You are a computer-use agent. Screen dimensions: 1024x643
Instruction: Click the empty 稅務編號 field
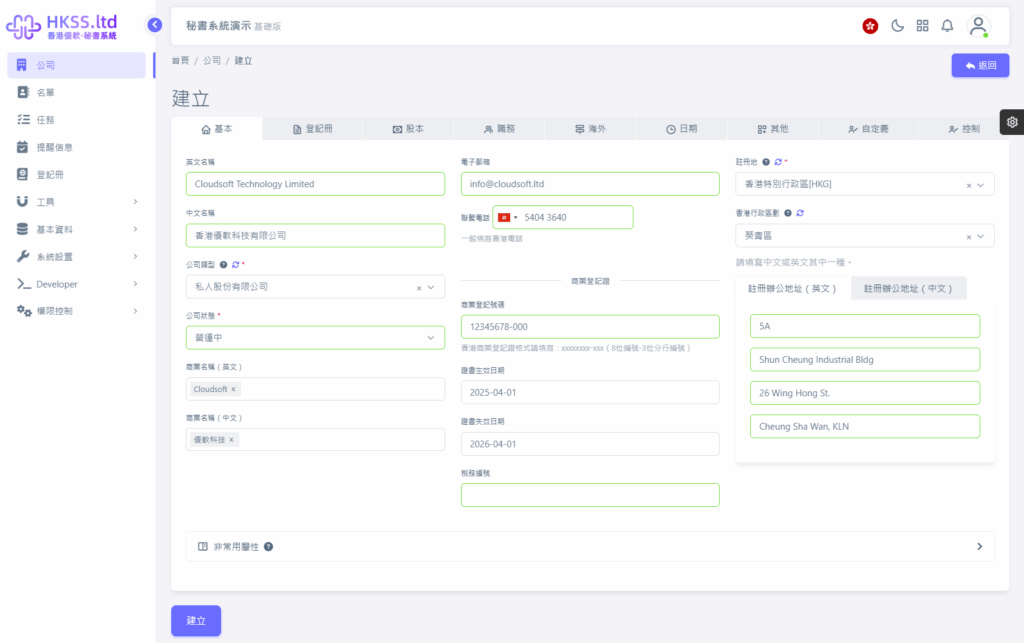coord(590,495)
